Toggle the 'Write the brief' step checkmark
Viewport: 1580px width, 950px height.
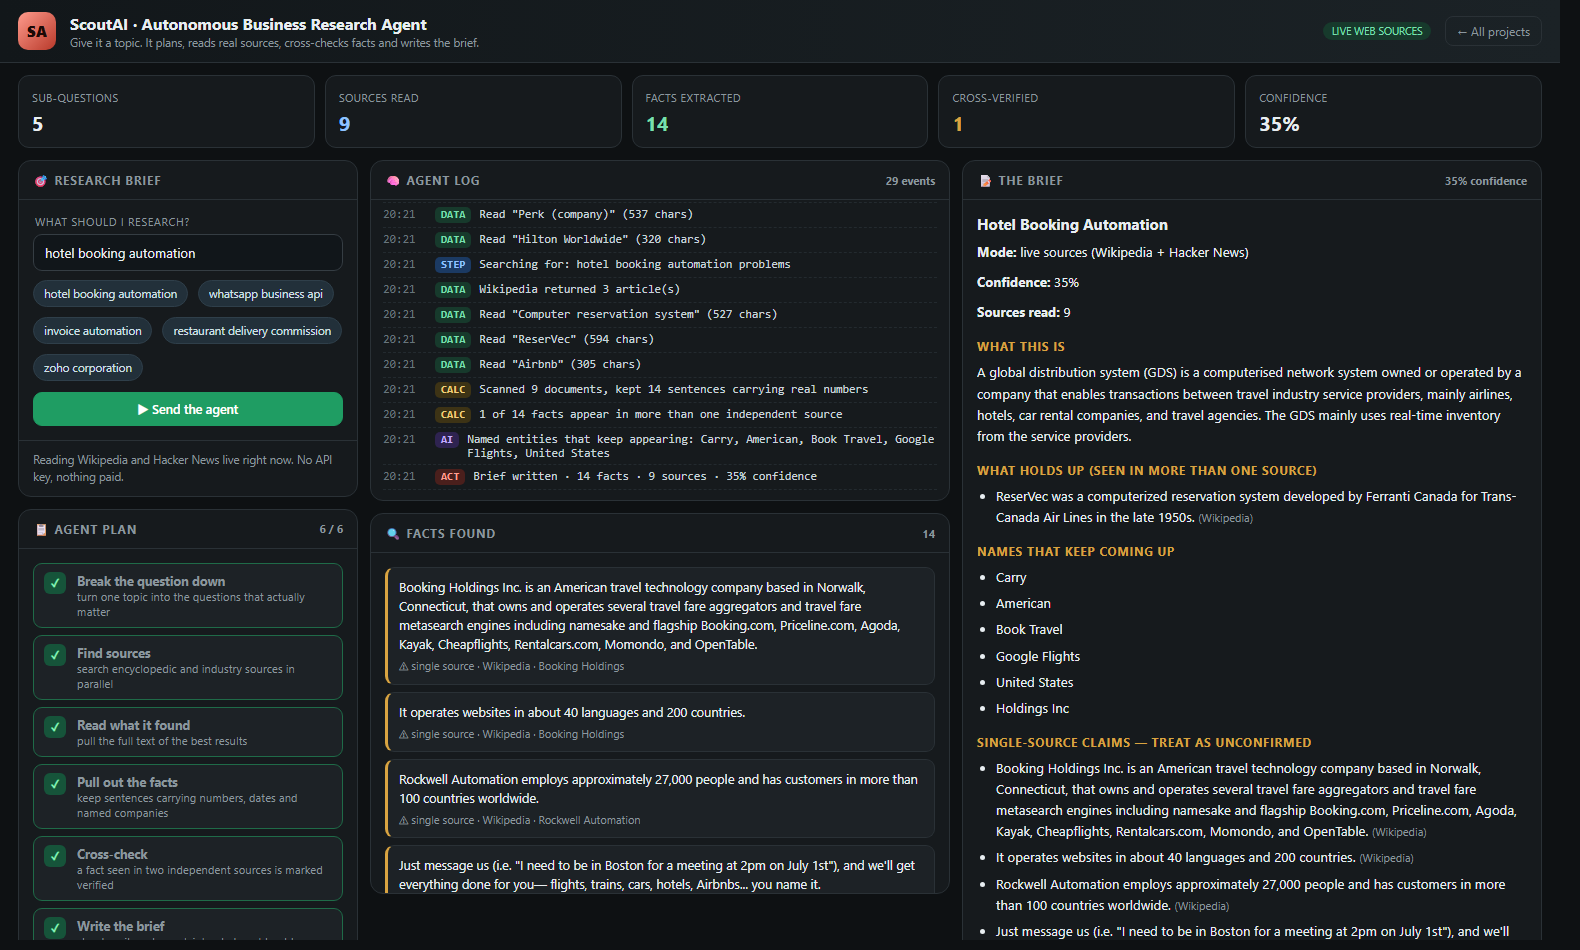(56, 927)
